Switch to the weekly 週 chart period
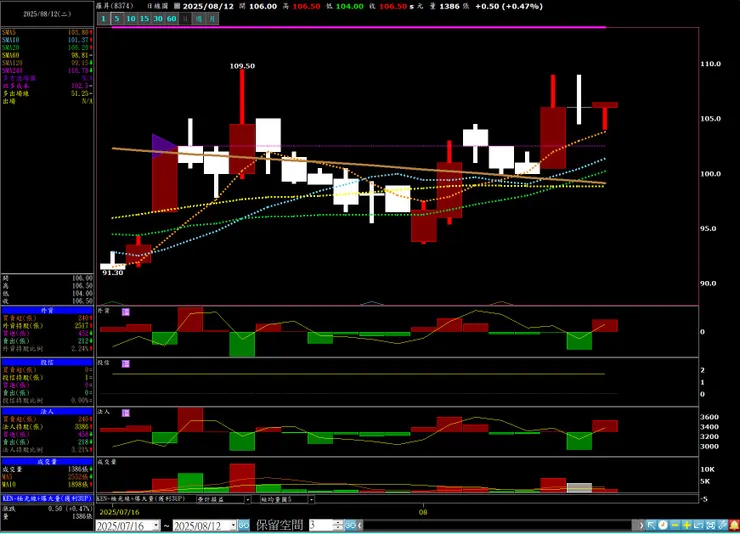This screenshot has height=534, width=740. pos(199,19)
